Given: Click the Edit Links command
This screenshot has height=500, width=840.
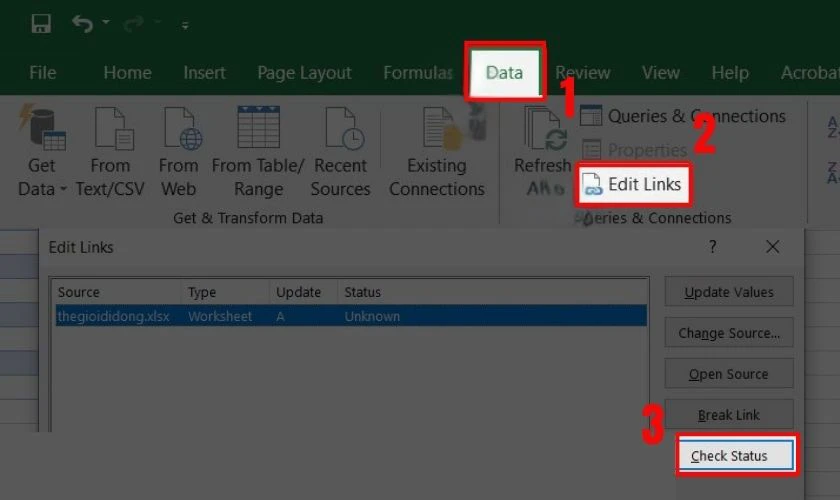Looking at the screenshot, I should click(633, 184).
